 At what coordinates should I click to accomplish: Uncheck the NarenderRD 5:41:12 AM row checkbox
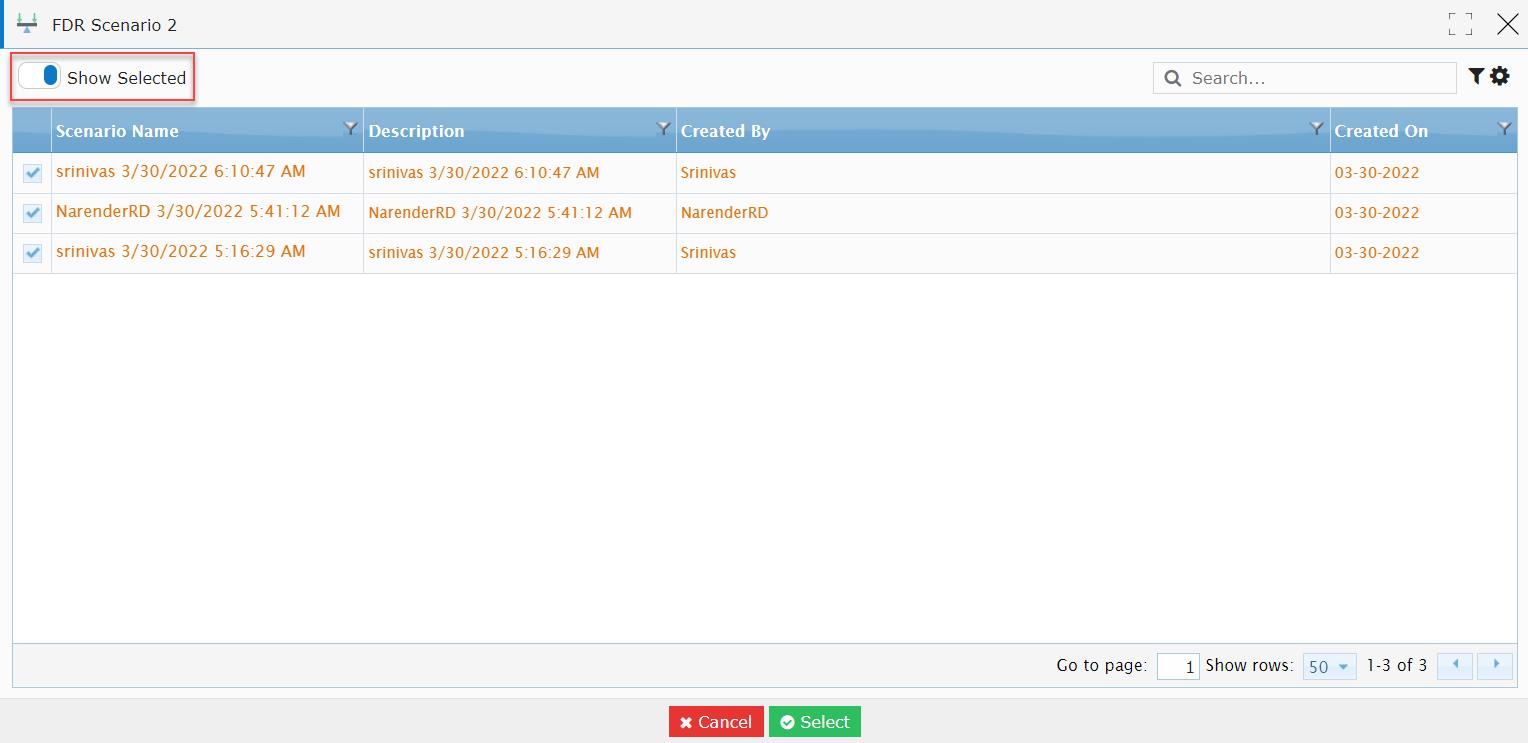(x=33, y=213)
